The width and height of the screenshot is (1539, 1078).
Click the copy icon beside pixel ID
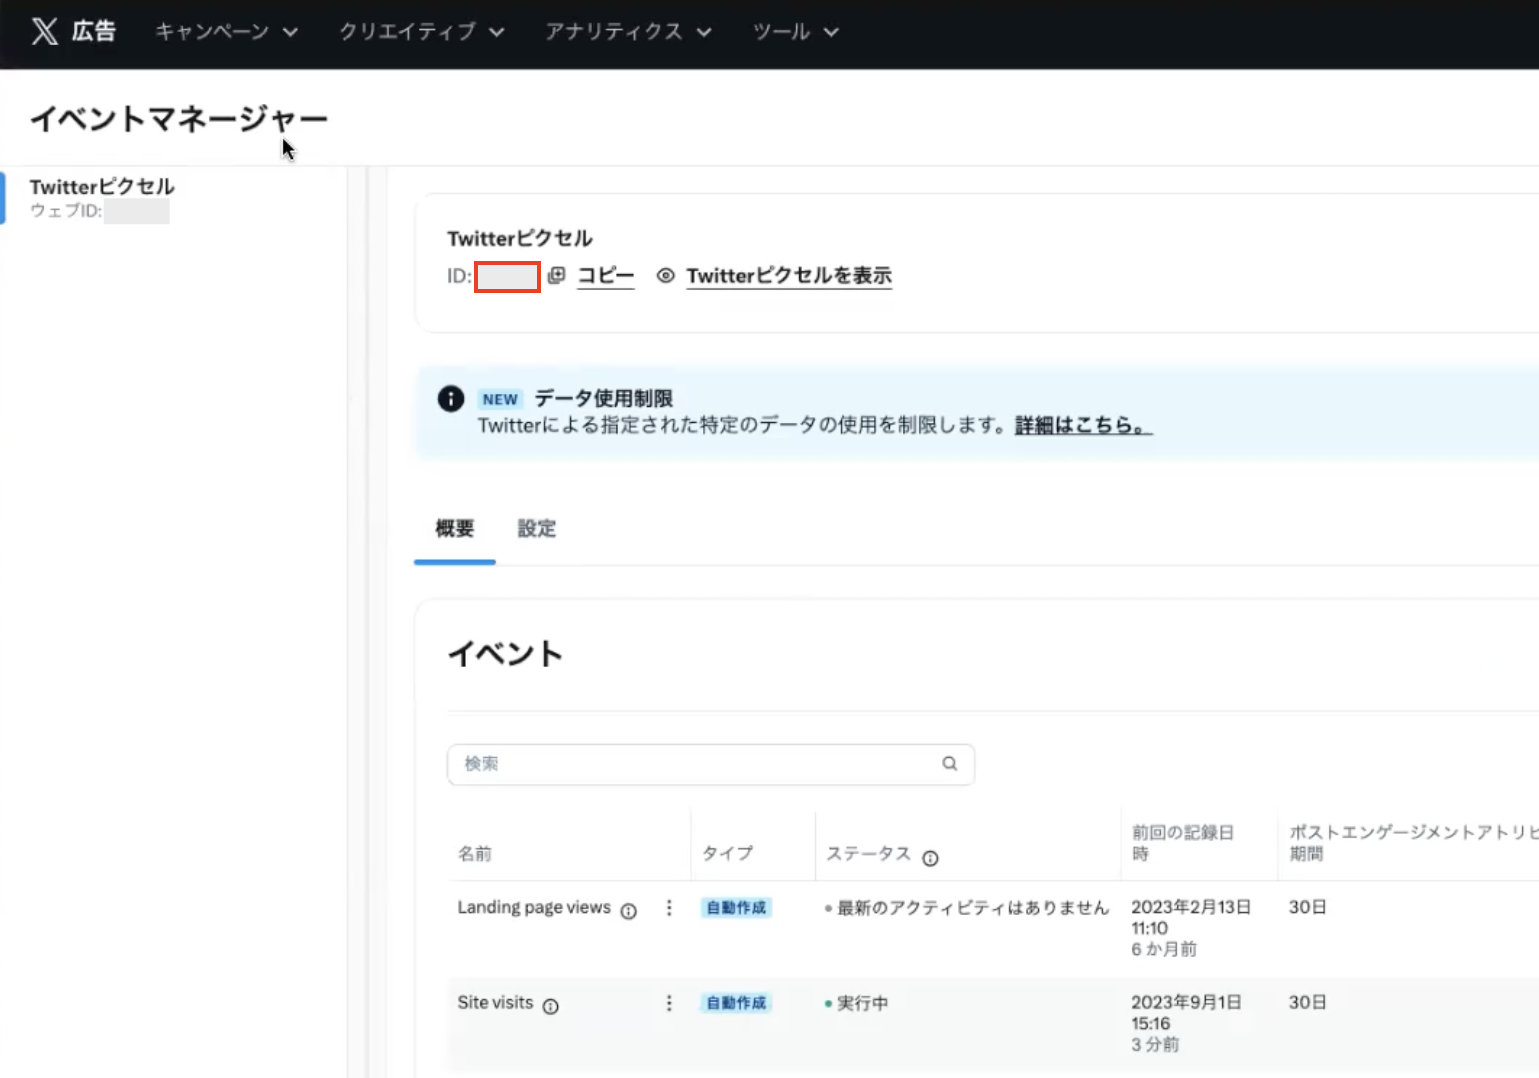pyautogui.click(x=557, y=275)
